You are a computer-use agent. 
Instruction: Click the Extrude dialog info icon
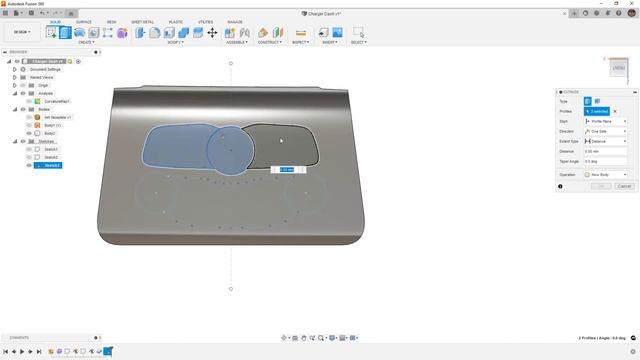(x=560, y=186)
